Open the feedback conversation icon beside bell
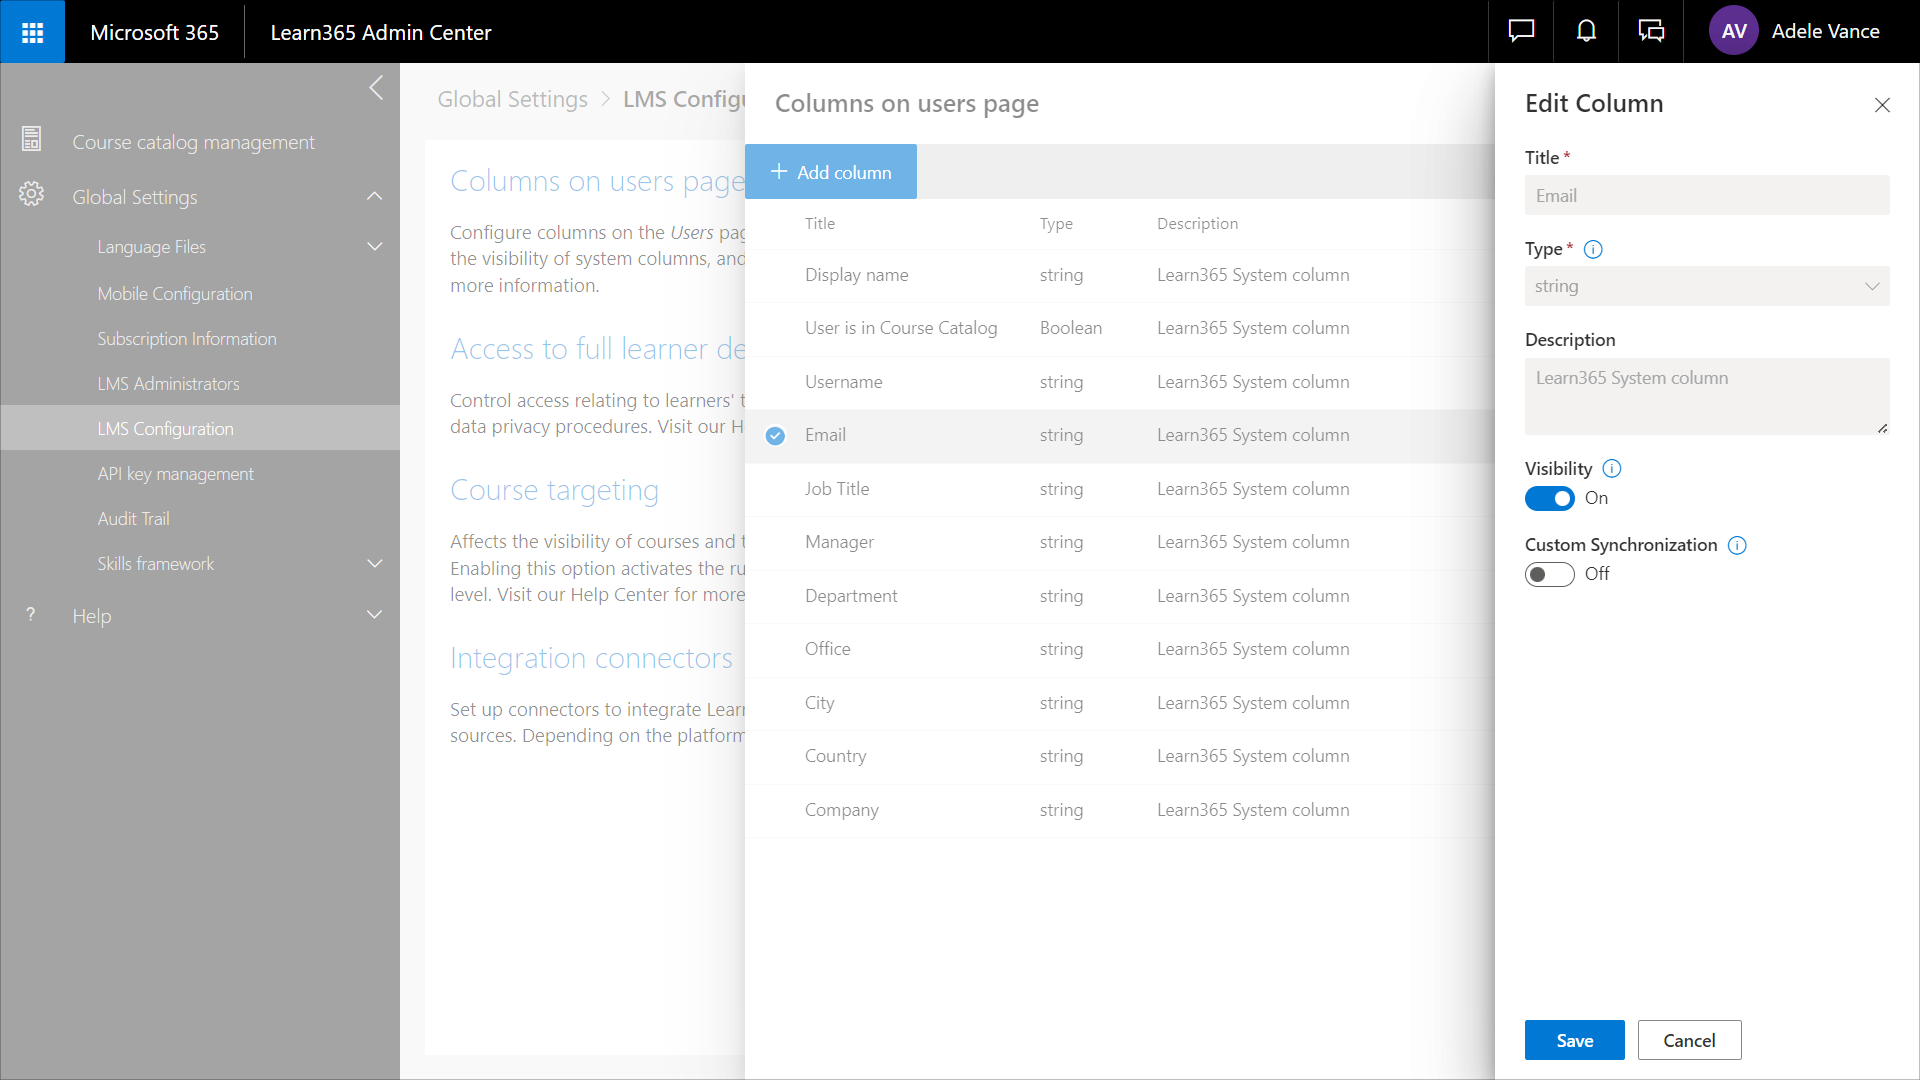Screen dimensions: 1920x1080 tap(1651, 31)
